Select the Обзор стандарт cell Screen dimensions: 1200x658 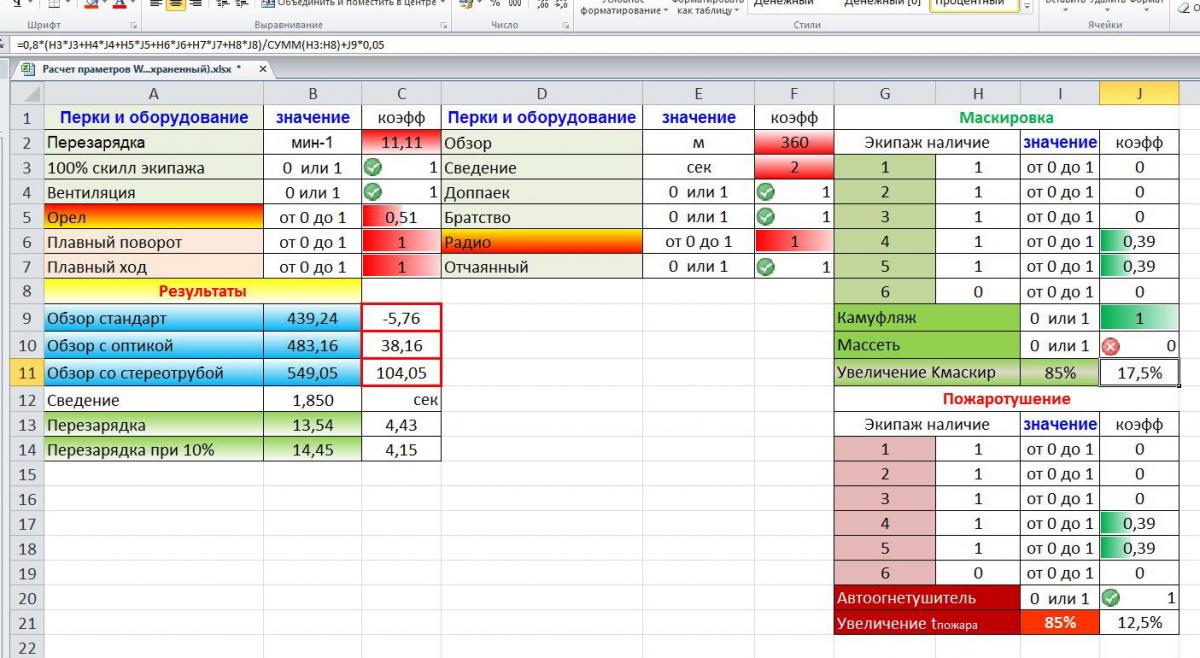(x=153, y=319)
